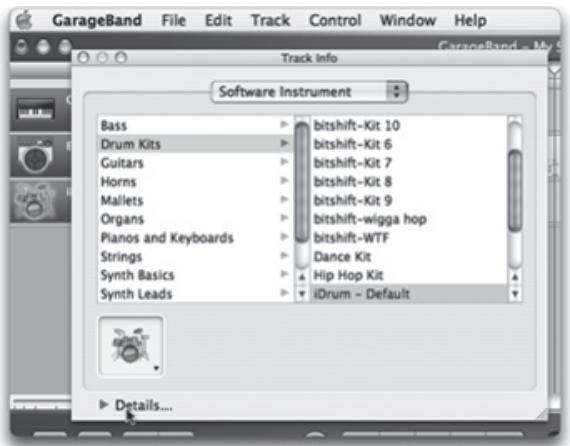Choose the bitshift-wigga hop preset
Viewport: 570px width, 446px height.
click(x=409, y=219)
